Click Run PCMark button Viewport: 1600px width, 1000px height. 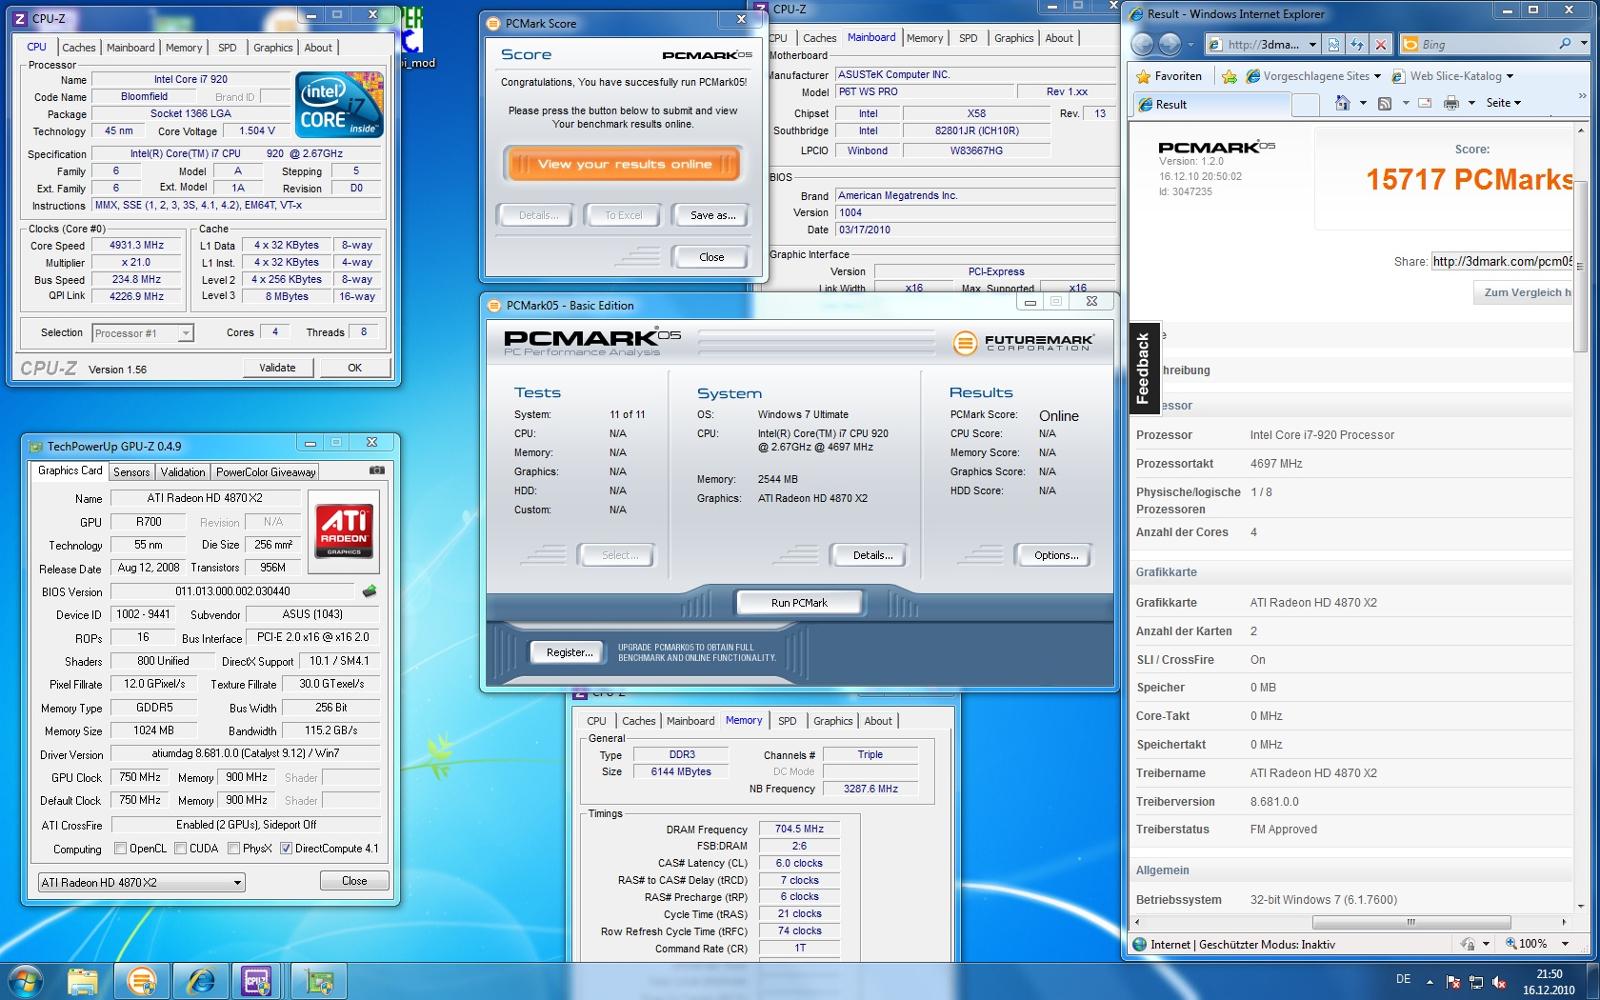pos(799,603)
